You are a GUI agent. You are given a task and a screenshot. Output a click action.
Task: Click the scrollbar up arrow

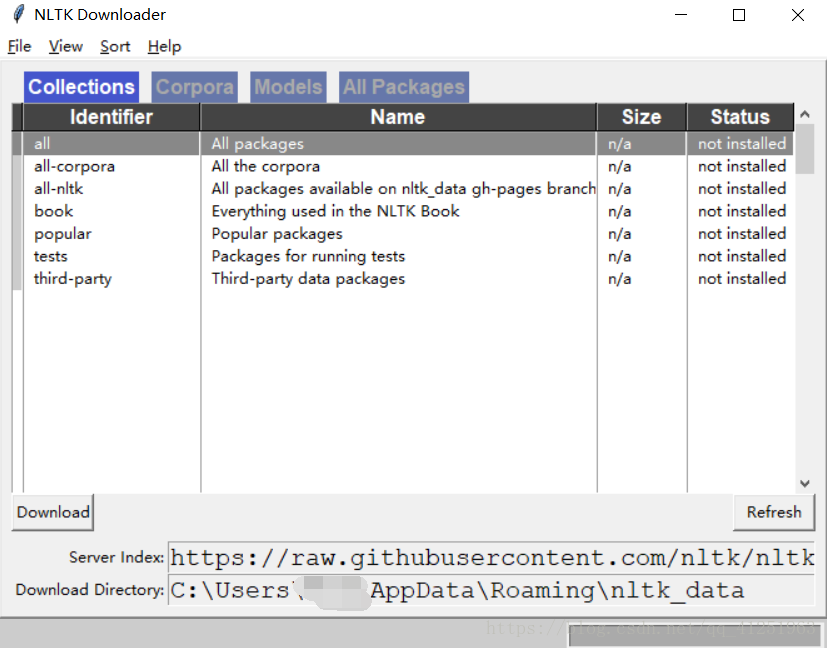(805, 114)
